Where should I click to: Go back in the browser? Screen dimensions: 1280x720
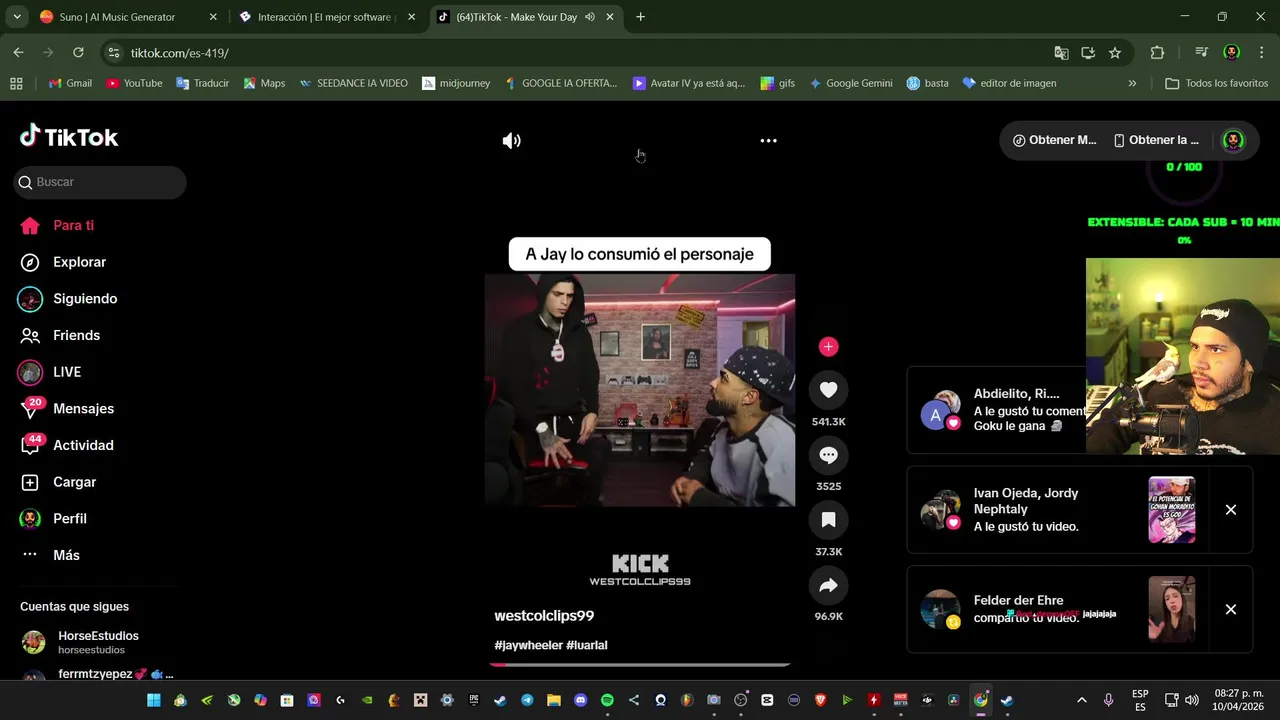[x=18, y=53]
